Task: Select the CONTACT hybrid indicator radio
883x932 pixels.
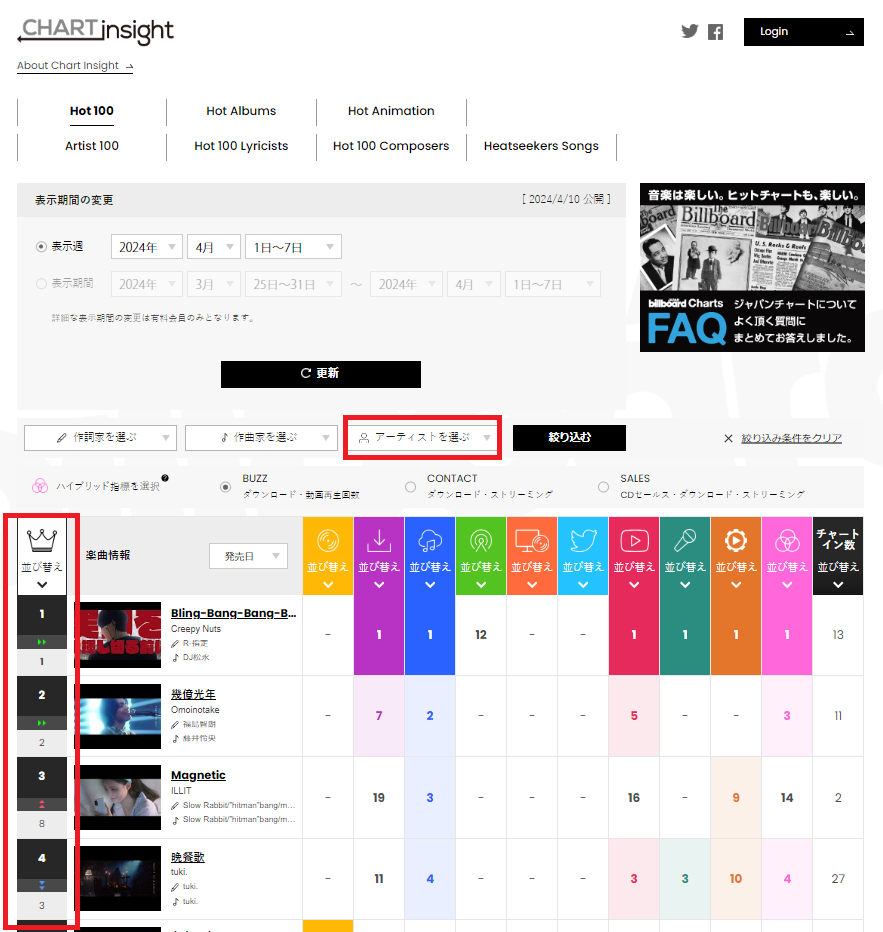Action: [410, 487]
